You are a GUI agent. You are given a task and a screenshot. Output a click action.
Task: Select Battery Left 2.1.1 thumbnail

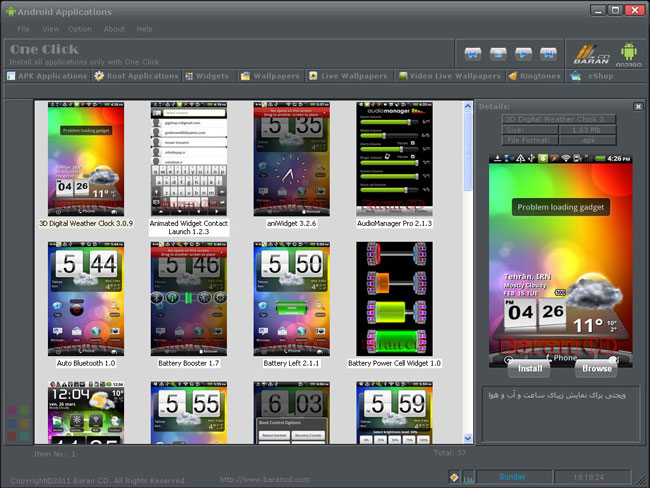pyautogui.click(x=291, y=299)
